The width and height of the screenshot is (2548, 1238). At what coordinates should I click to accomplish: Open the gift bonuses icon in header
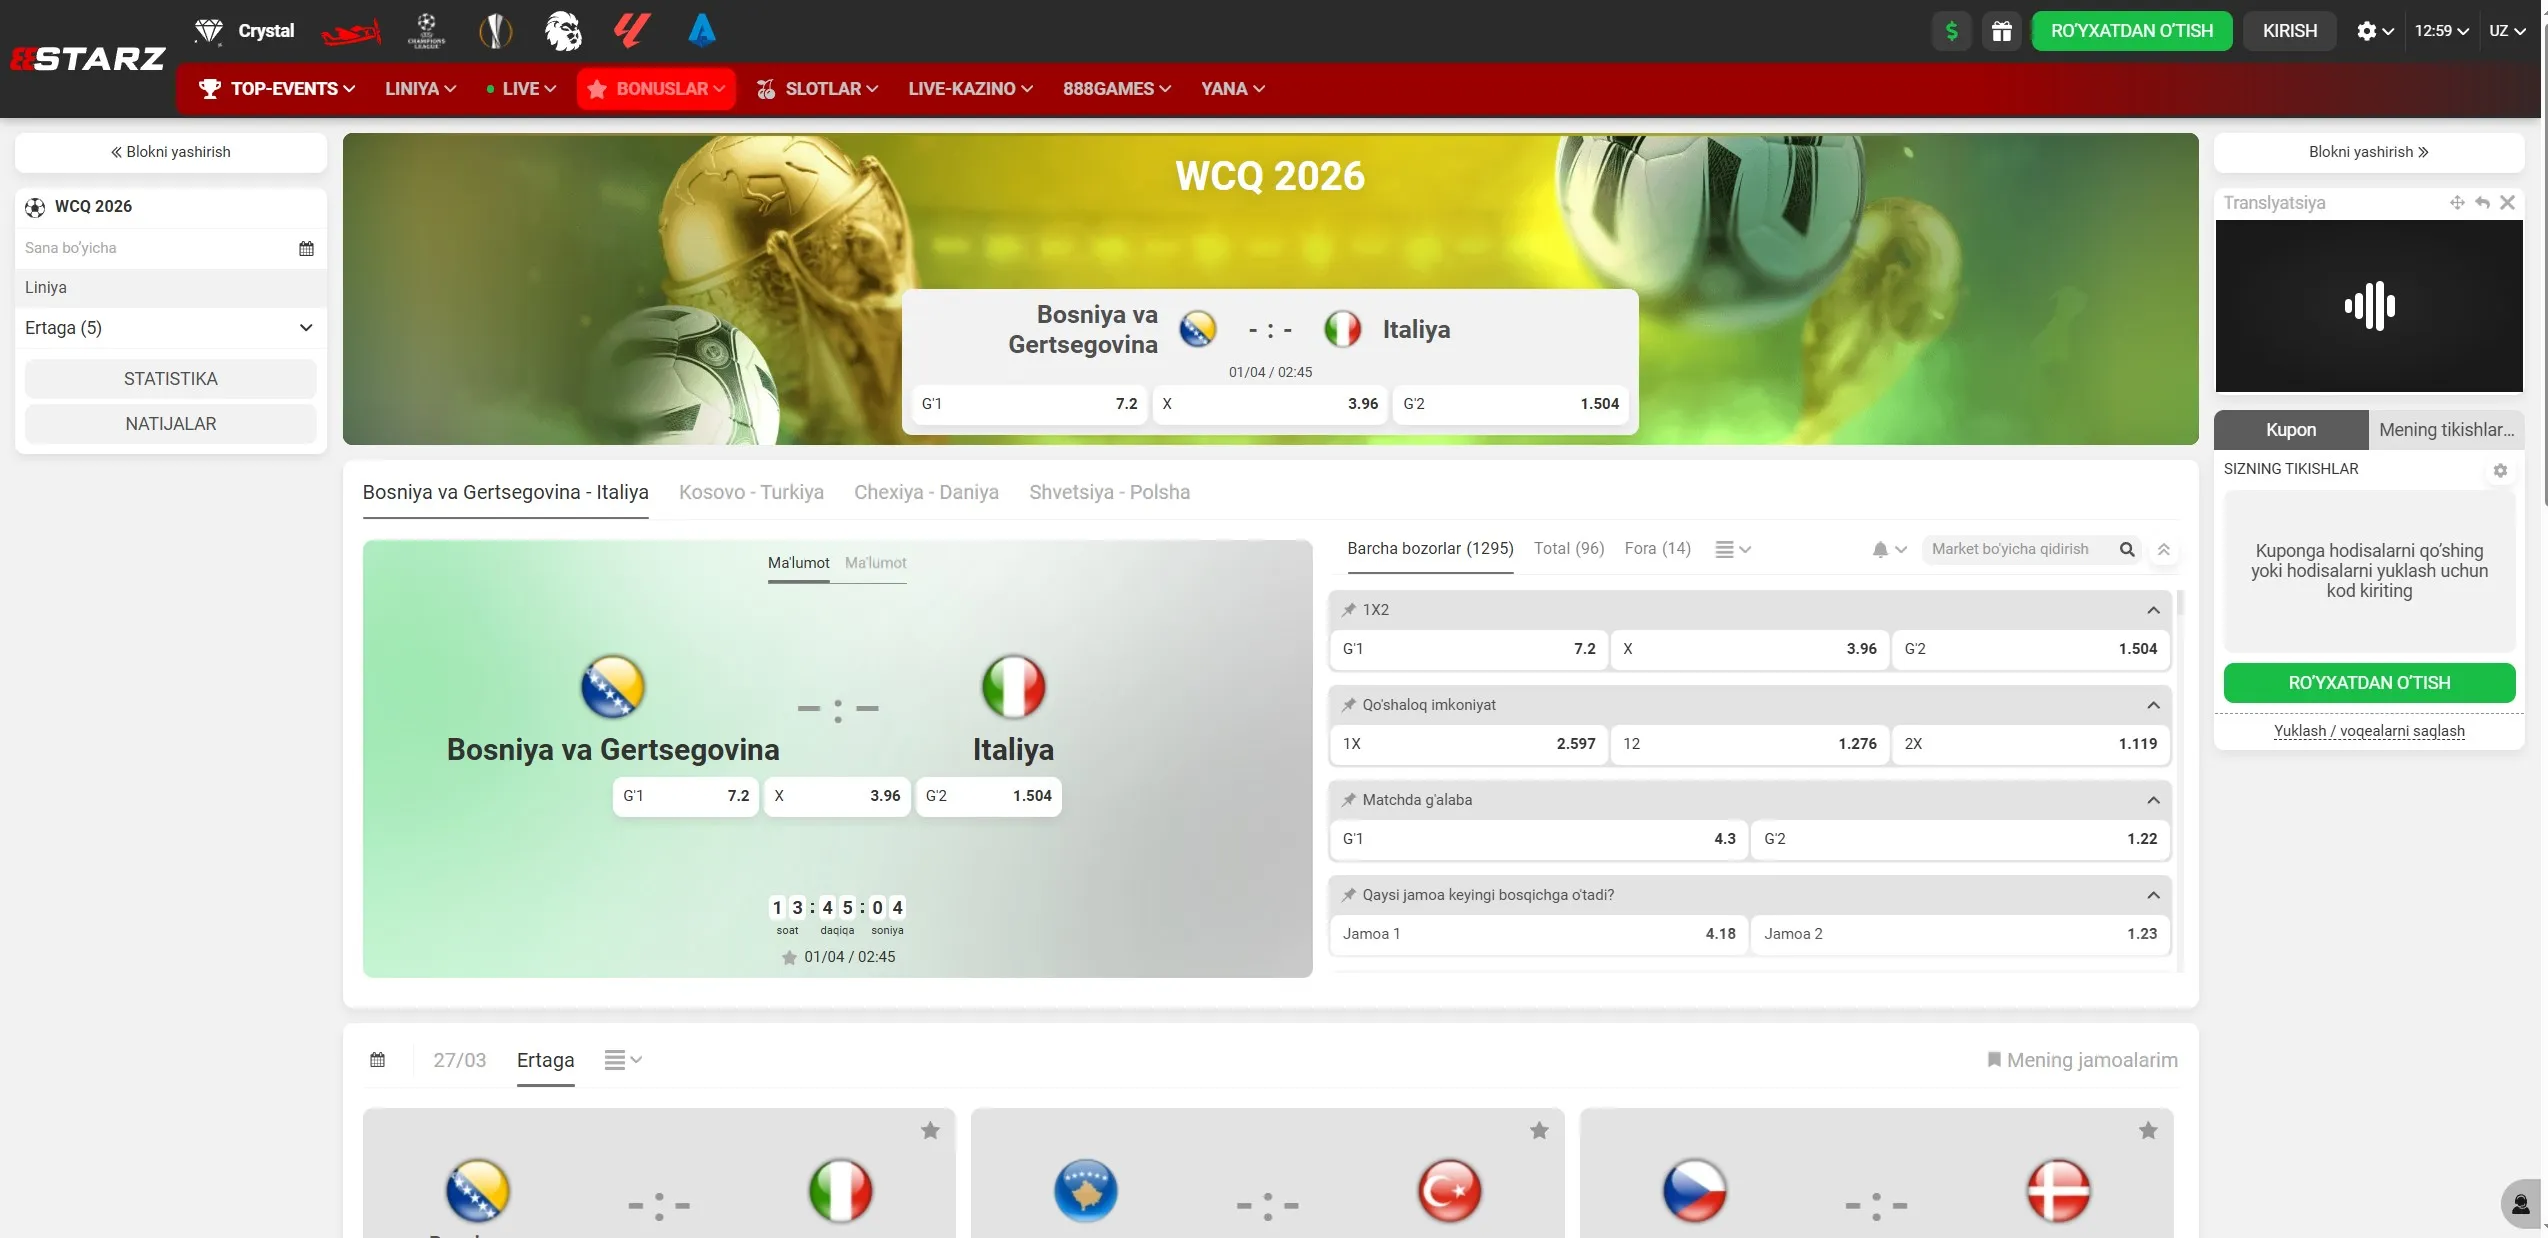point(2002,31)
